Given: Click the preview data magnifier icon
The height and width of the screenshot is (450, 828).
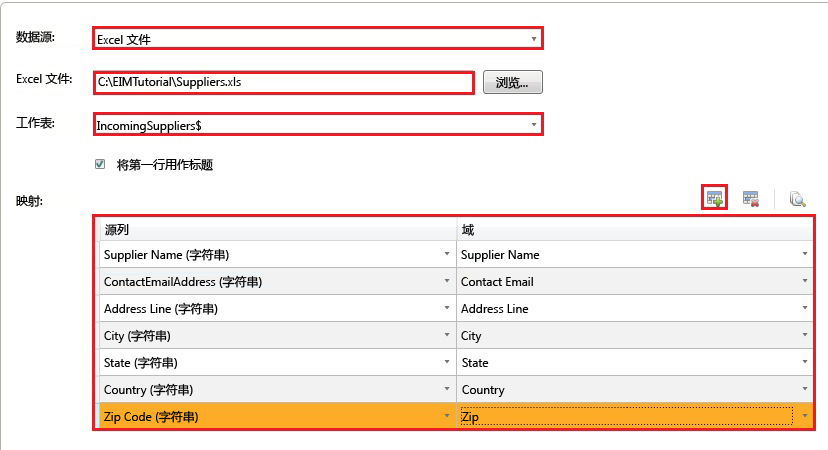Looking at the screenshot, I should [x=797, y=199].
